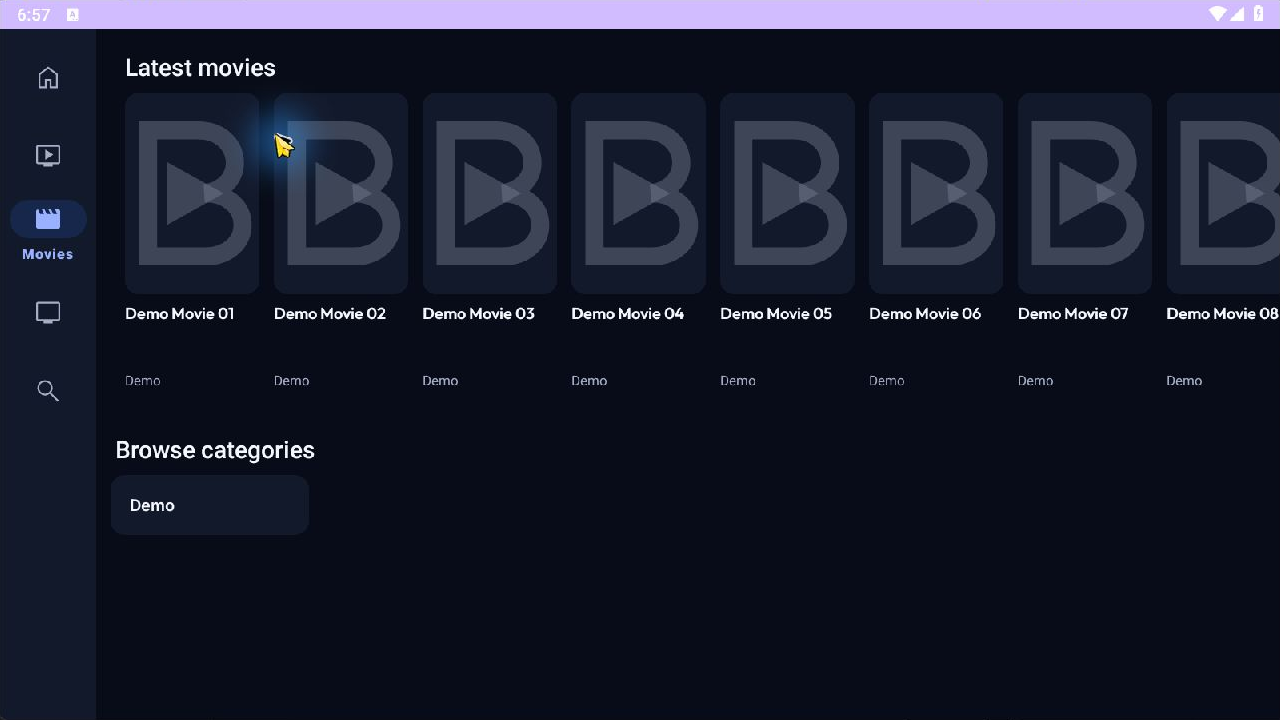Tap the keyboard indicator in status bar
The width and height of the screenshot is (1280, 720).
click(x=73, y=15)
